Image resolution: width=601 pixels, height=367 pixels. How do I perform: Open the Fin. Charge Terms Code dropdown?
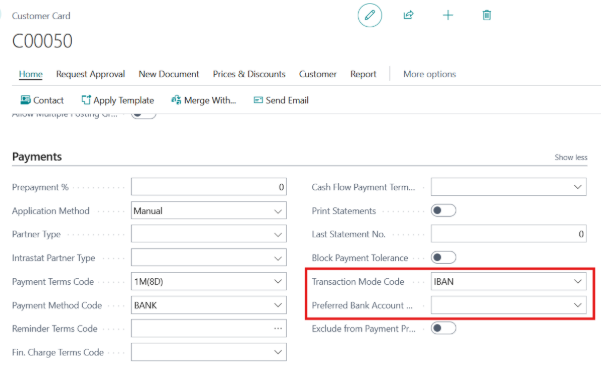coord(278,352)
